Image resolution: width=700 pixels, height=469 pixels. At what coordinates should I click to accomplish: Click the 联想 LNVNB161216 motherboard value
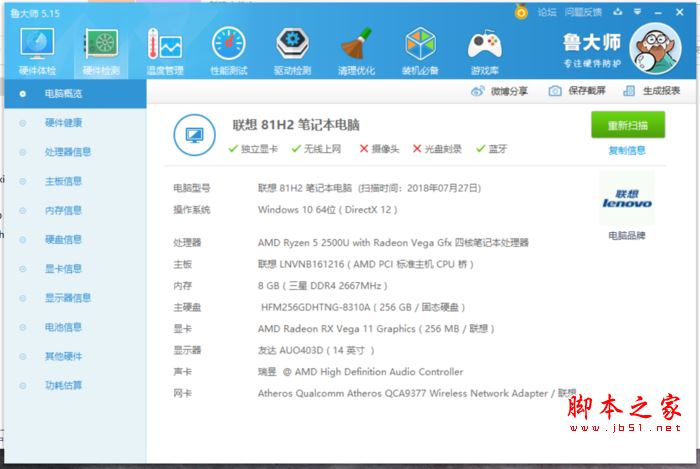(366, 264)
